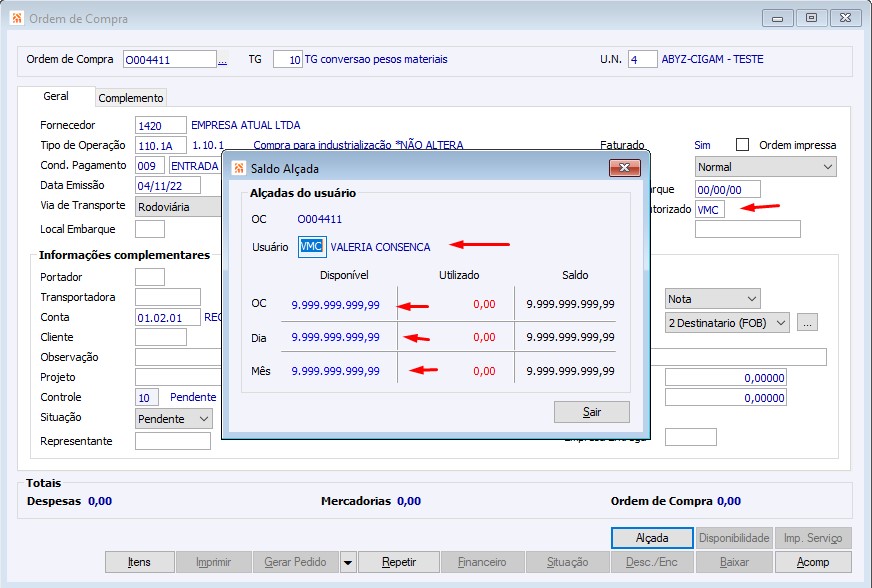Click the Baixar button
872x588 pixels.
tap(734, 562)
